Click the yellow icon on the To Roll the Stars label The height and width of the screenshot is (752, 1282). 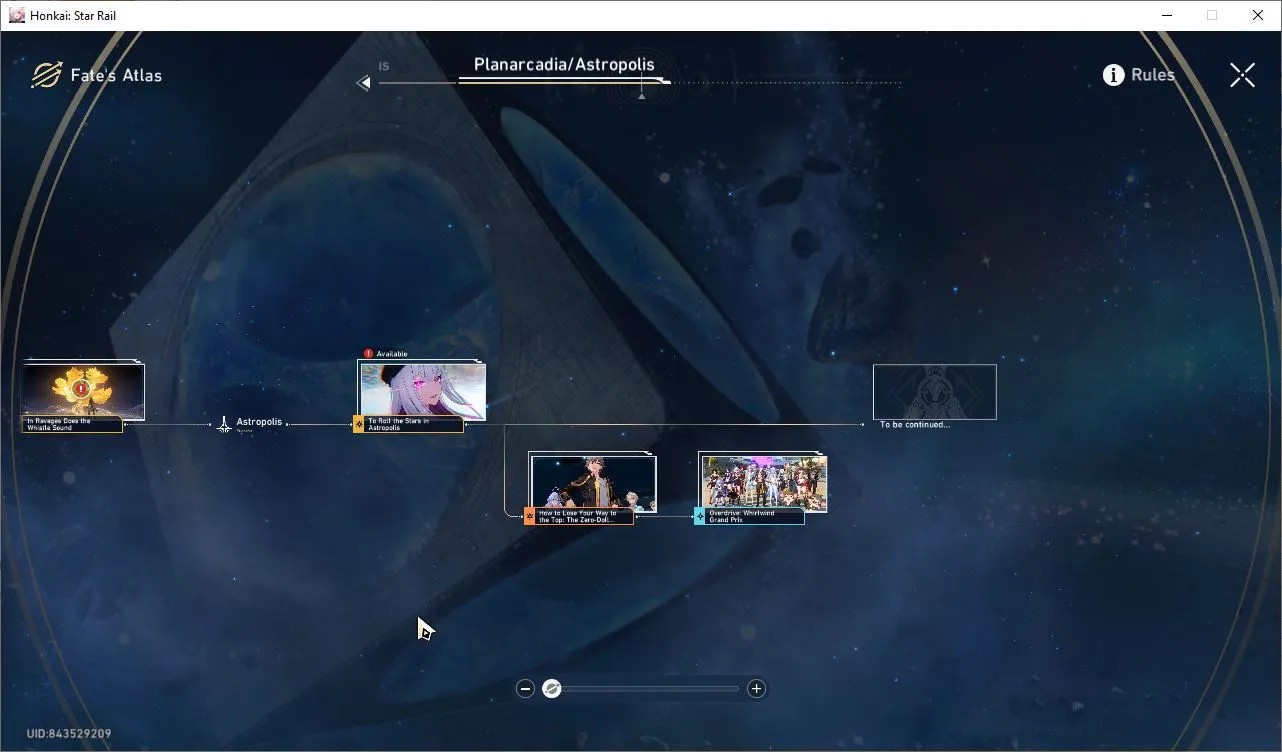tap(359, 424)
